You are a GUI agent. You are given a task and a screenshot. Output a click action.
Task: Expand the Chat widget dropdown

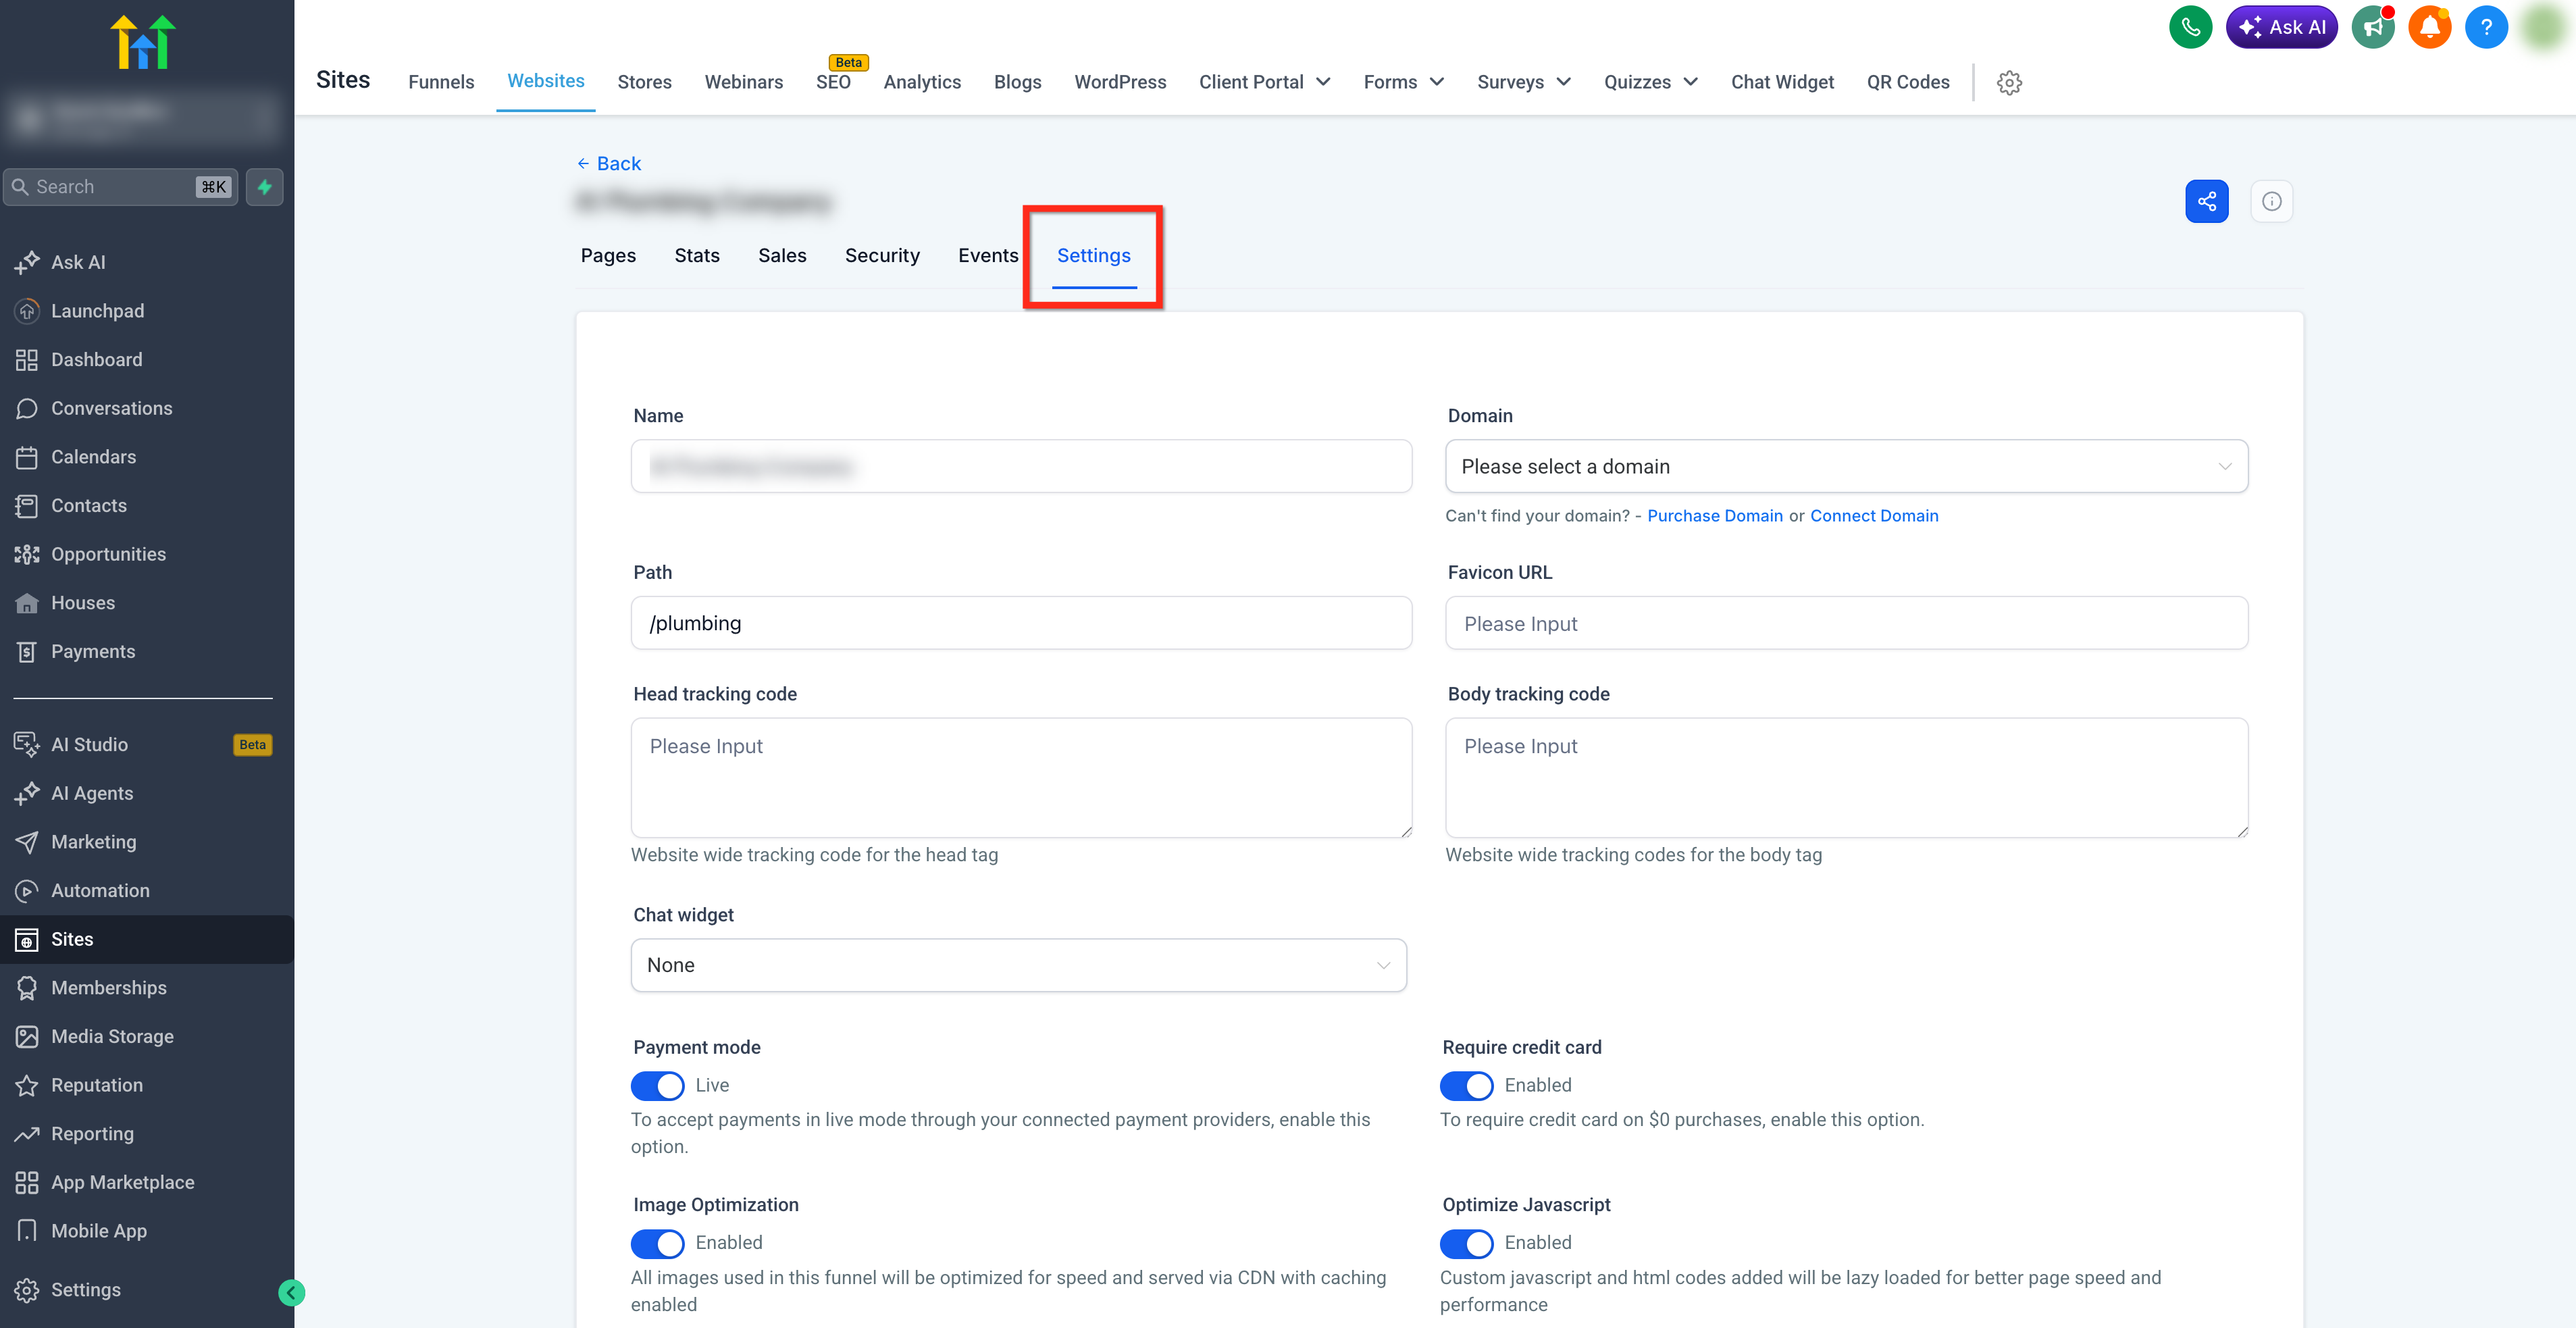click(x=1018, y=965)
